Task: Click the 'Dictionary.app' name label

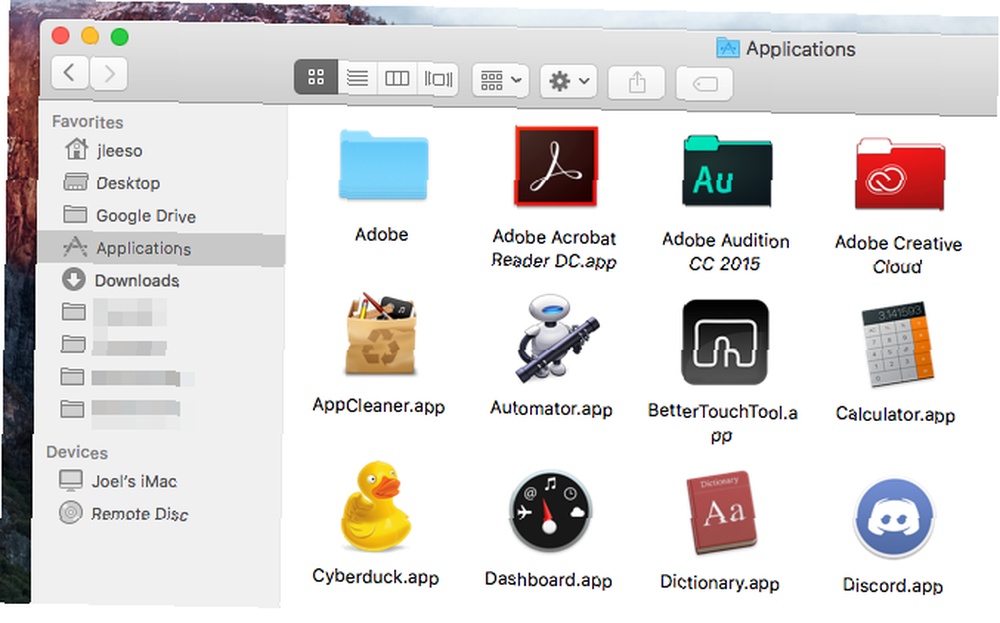Action: (x=719, y=582)
